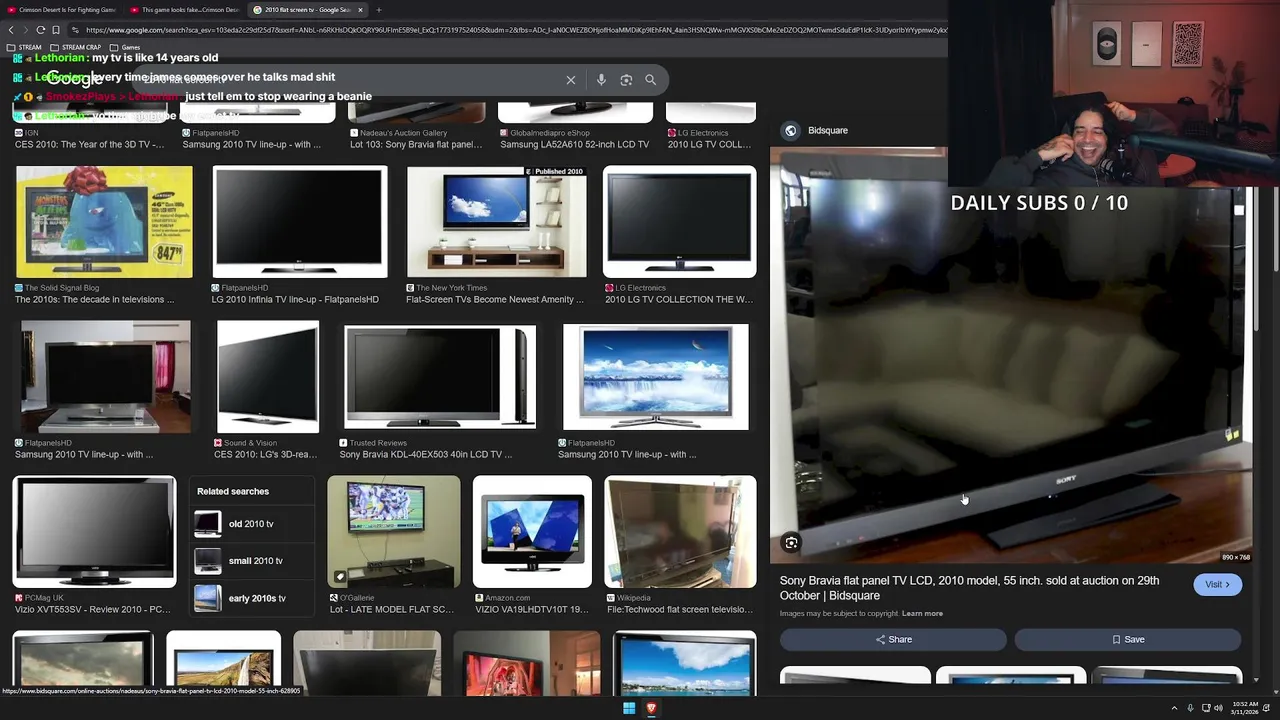Share the selected image
Screen dimensions: 1280x720
point(893,639)
